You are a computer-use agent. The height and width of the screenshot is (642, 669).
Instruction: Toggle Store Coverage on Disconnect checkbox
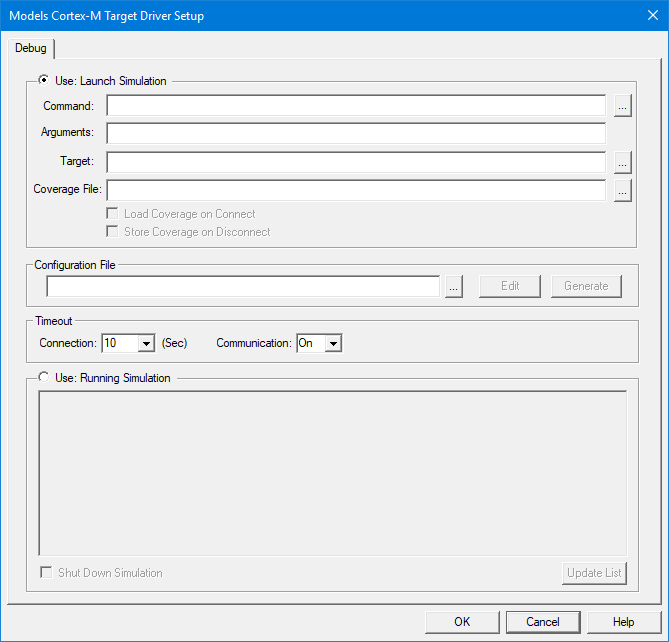click(113, 232)
